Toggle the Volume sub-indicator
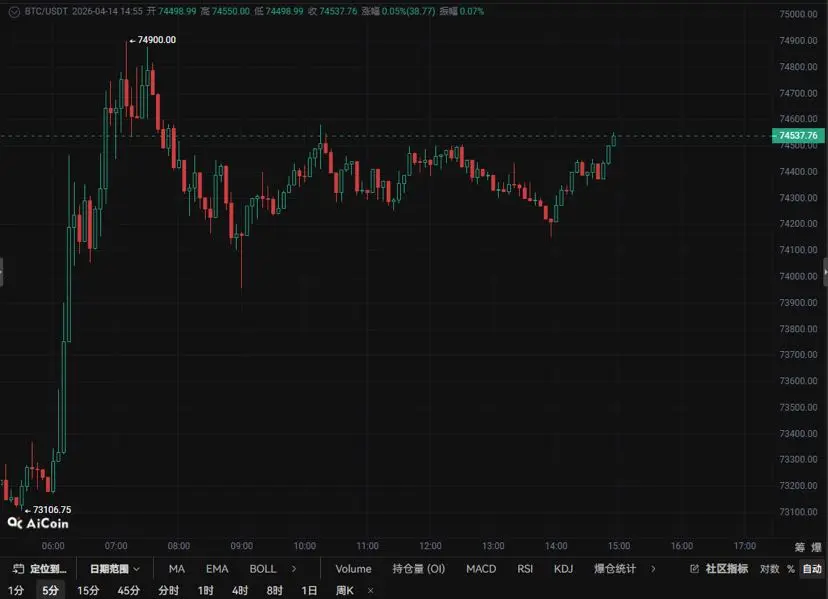828x599 pixels. click(x=353, y=569)
